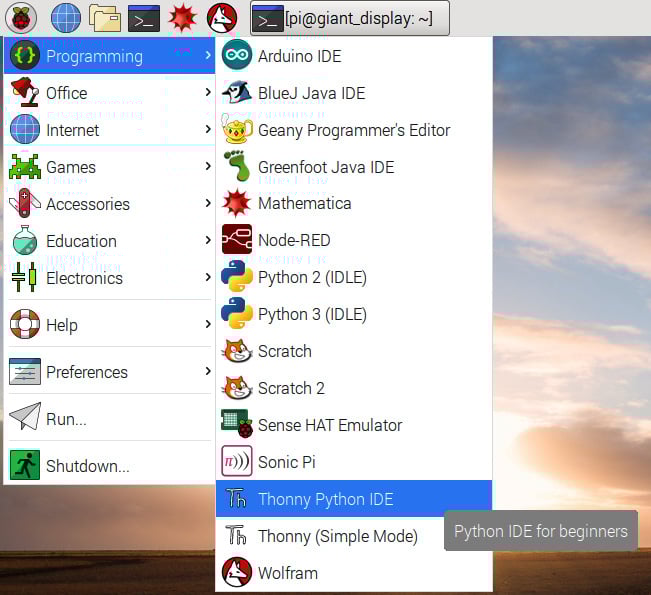This screenshot has height=595, width=651.
Task: Switch to the pi@giant_display terminal window button
Action: click(350, 18)
